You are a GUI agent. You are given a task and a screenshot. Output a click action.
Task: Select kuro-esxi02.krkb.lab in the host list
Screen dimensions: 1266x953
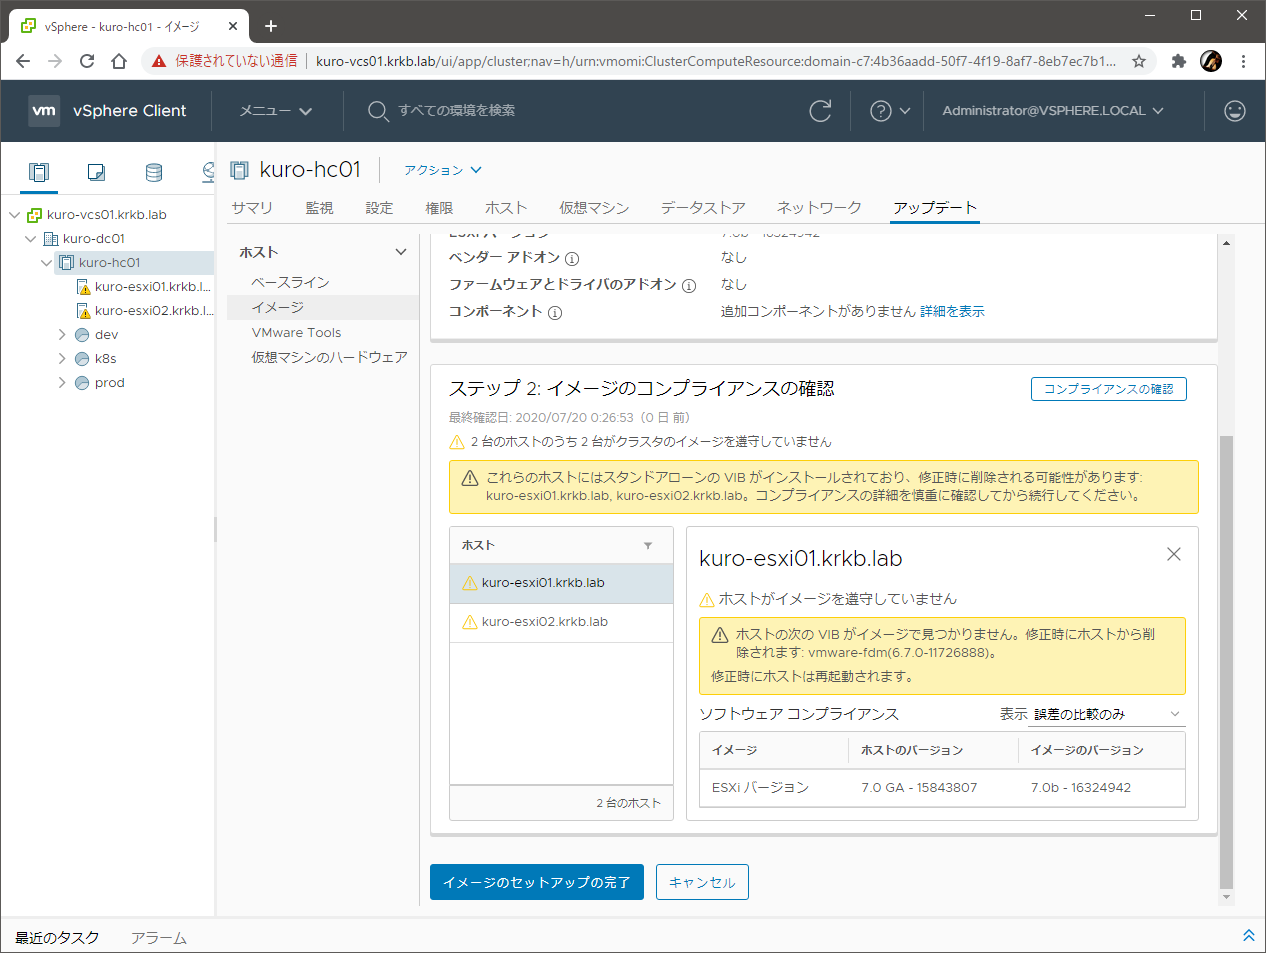point(544,622)
